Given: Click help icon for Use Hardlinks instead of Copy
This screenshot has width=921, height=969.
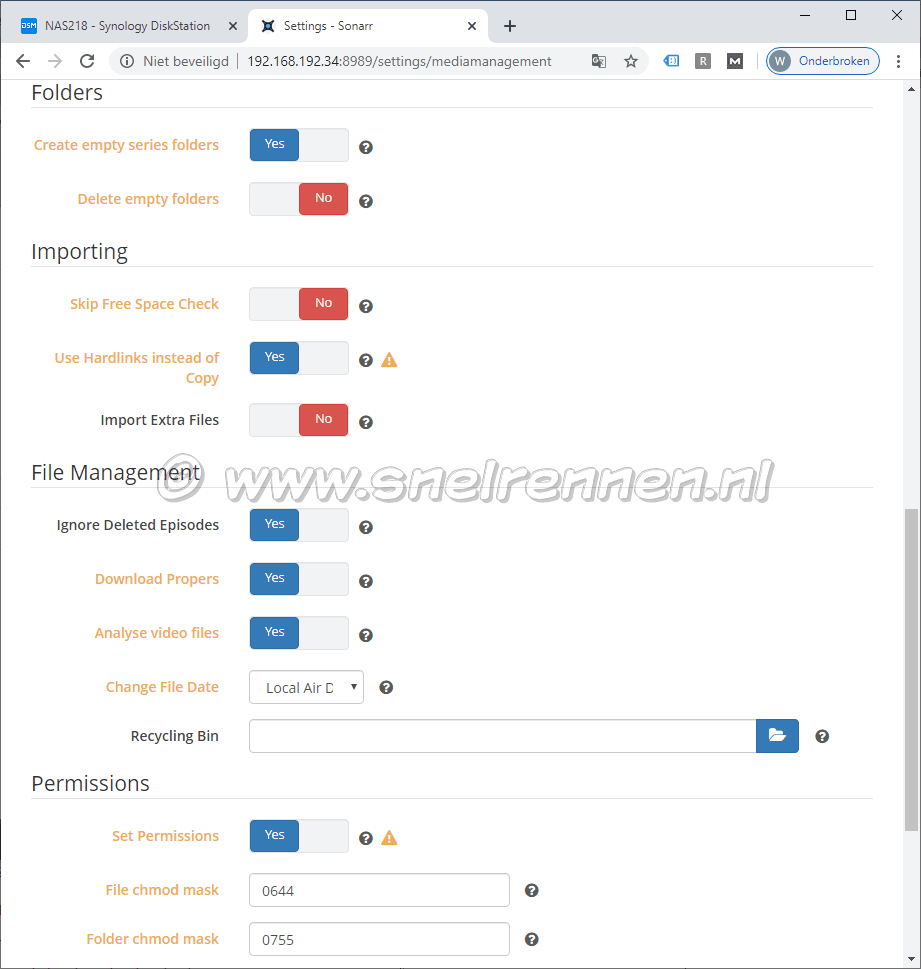Looking at the screenshot, I should (366, 360).
